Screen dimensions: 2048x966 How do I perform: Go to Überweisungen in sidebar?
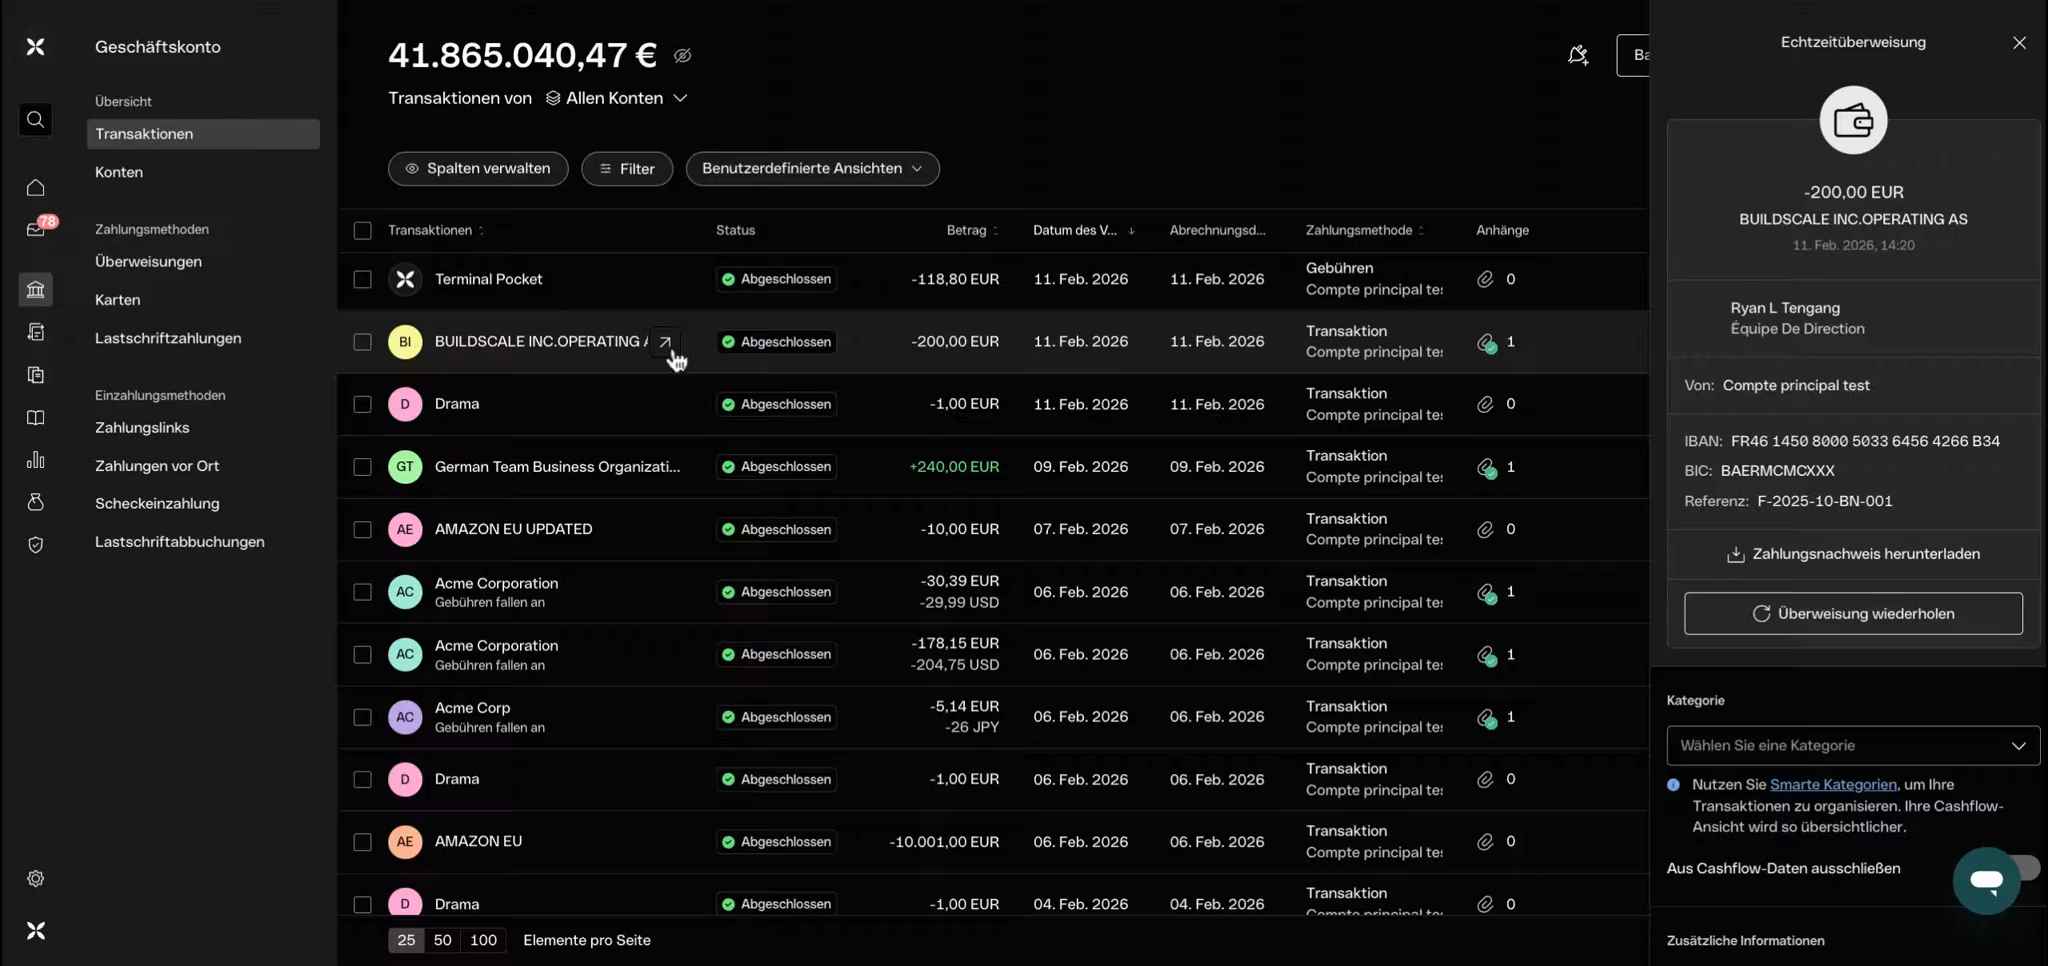(148, 262)
